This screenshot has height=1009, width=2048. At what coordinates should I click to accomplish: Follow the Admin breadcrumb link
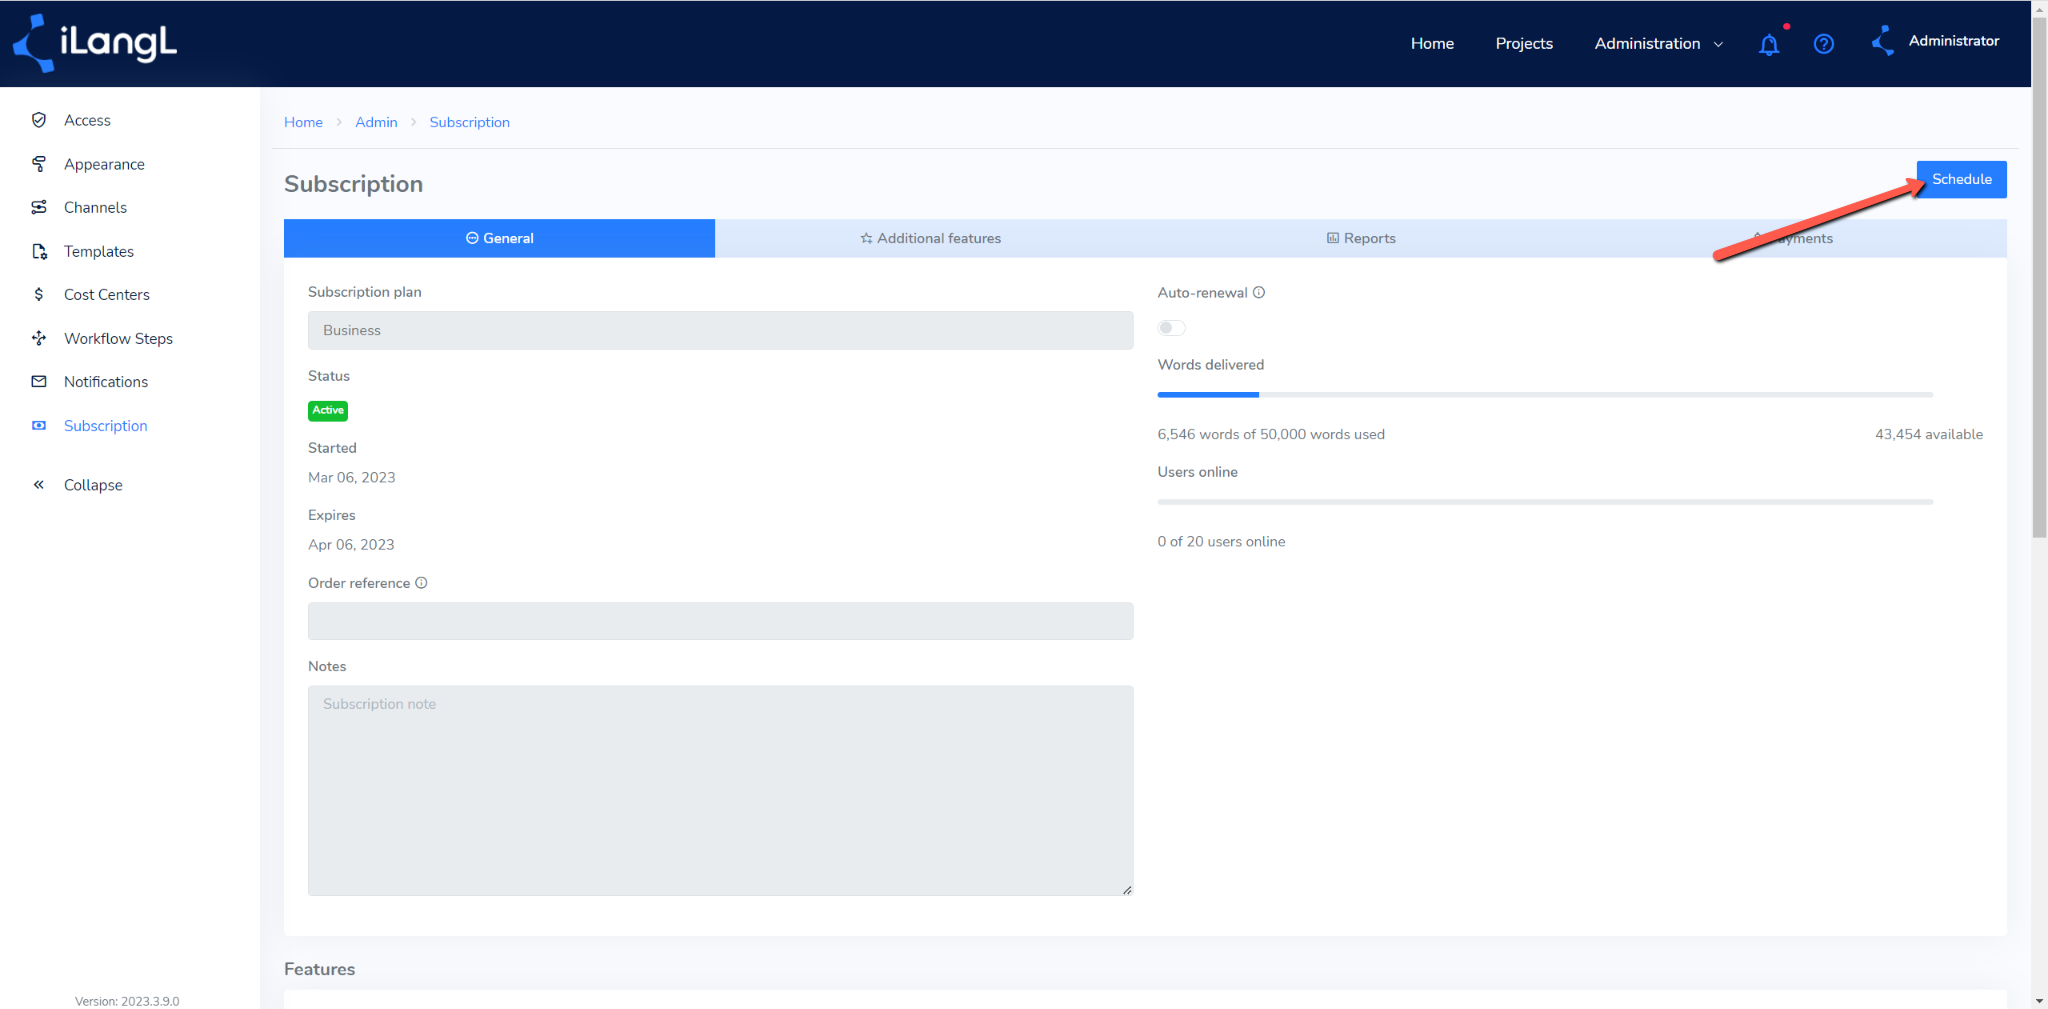[x=376, y=122]
